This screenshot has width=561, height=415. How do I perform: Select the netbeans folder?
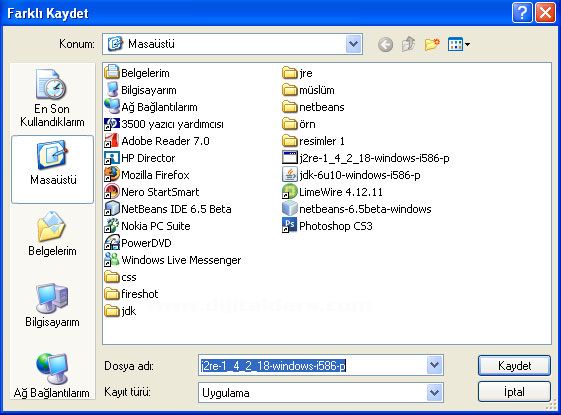click(313, 107)
